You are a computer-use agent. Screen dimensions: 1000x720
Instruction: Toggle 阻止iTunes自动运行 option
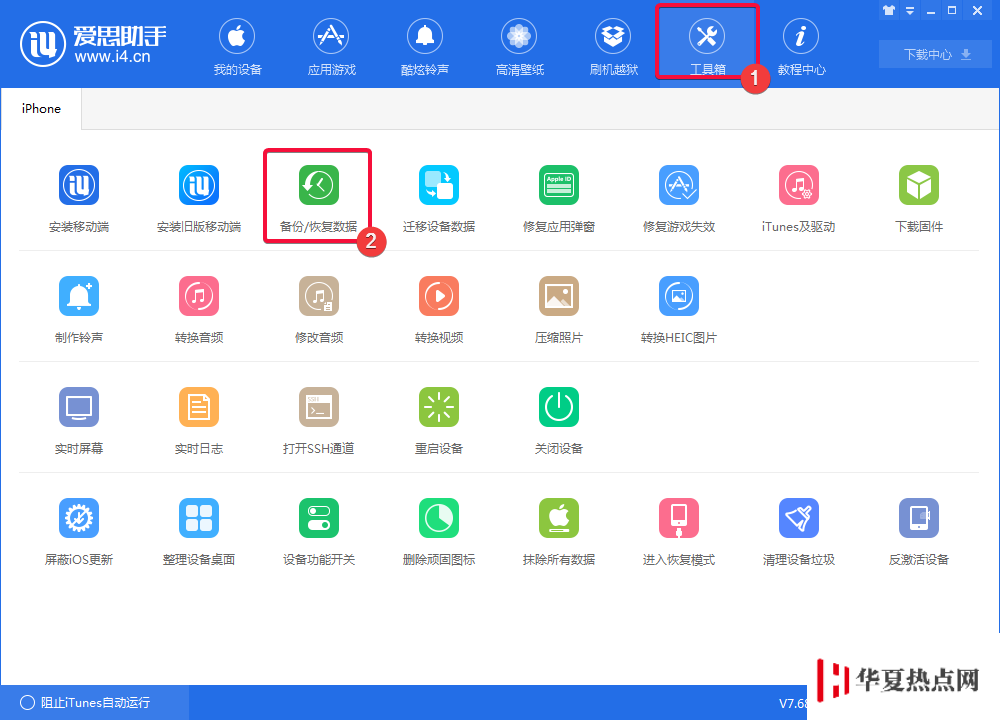(x=85, y=702)
